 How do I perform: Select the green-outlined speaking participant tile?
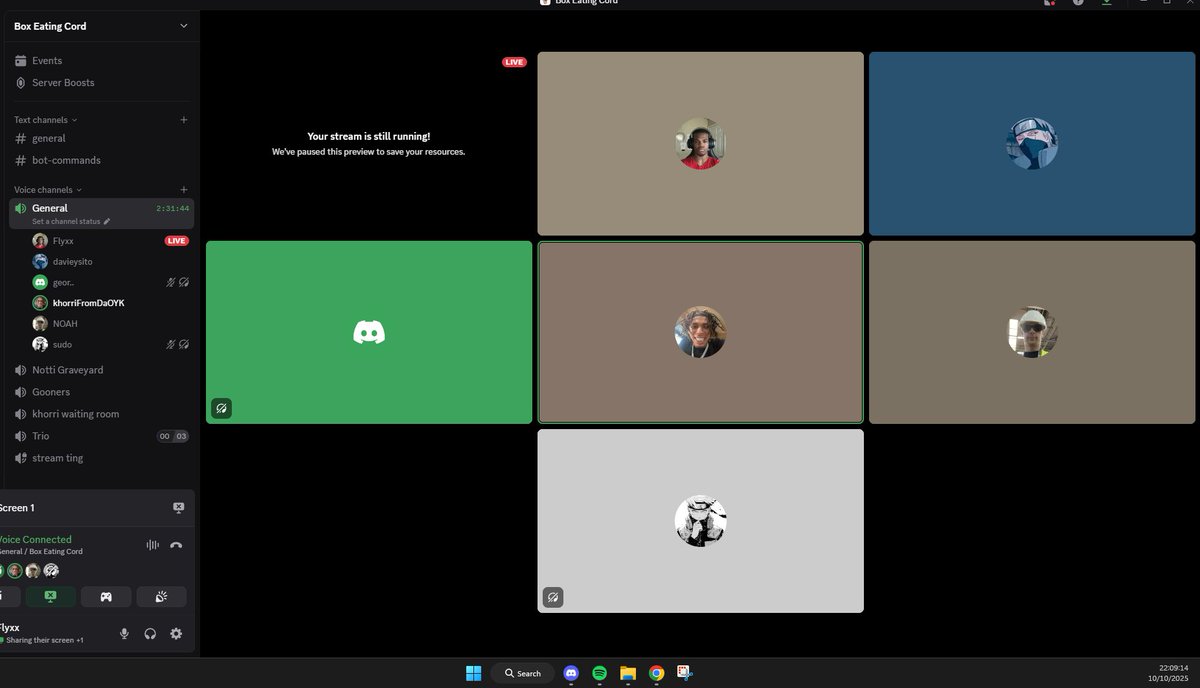(700, 332)
